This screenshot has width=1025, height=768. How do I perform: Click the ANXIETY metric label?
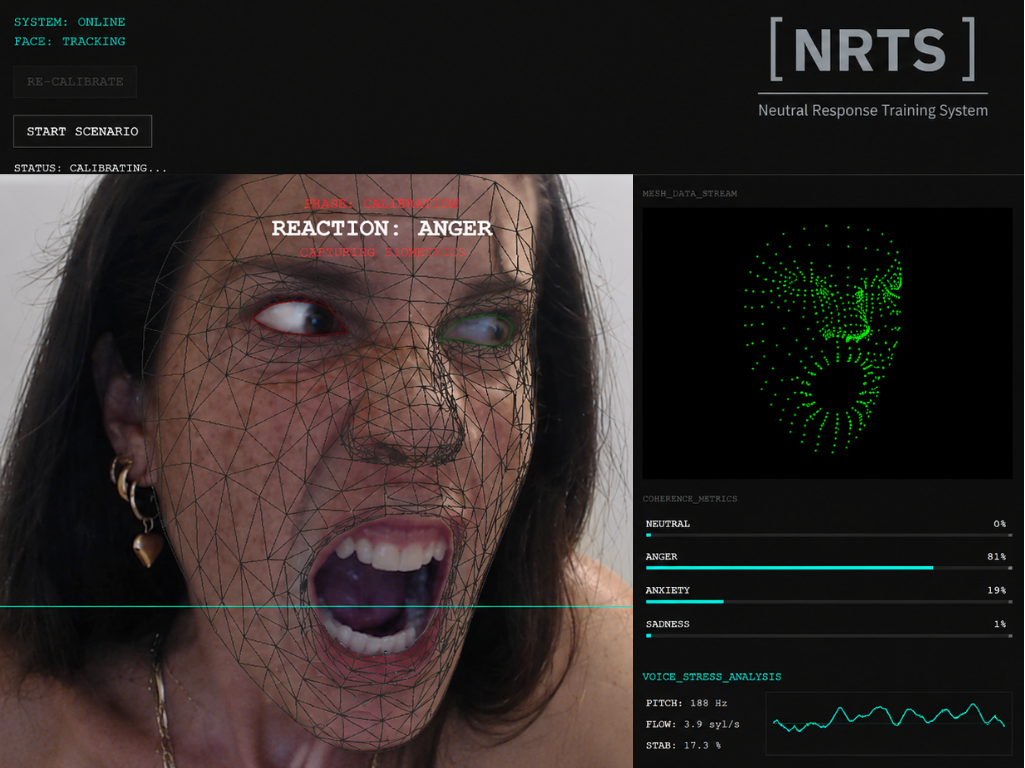[x=667, y=590]
